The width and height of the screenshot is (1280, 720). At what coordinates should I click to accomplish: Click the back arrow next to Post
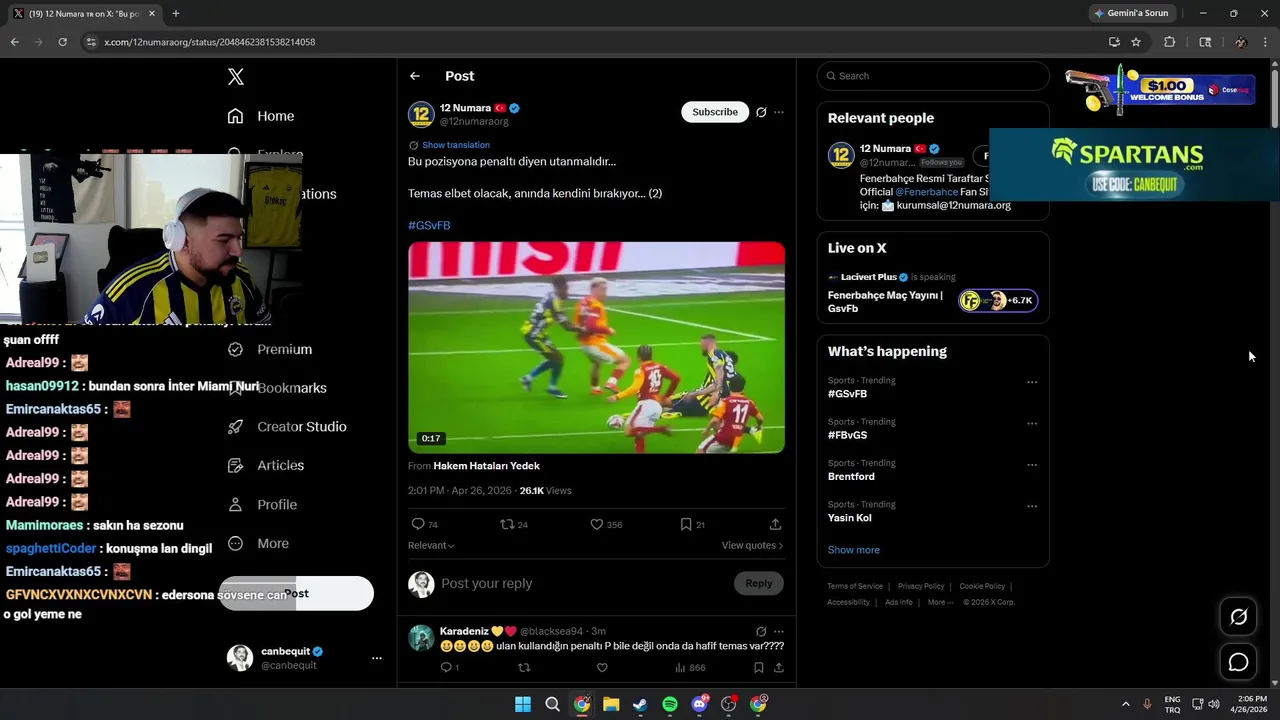point(415,76)
